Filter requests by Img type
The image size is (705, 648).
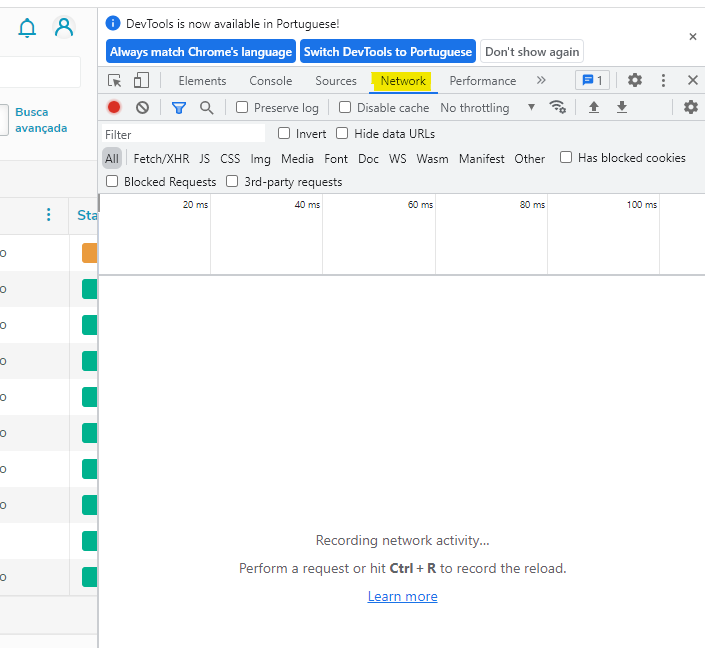point(260,159)
